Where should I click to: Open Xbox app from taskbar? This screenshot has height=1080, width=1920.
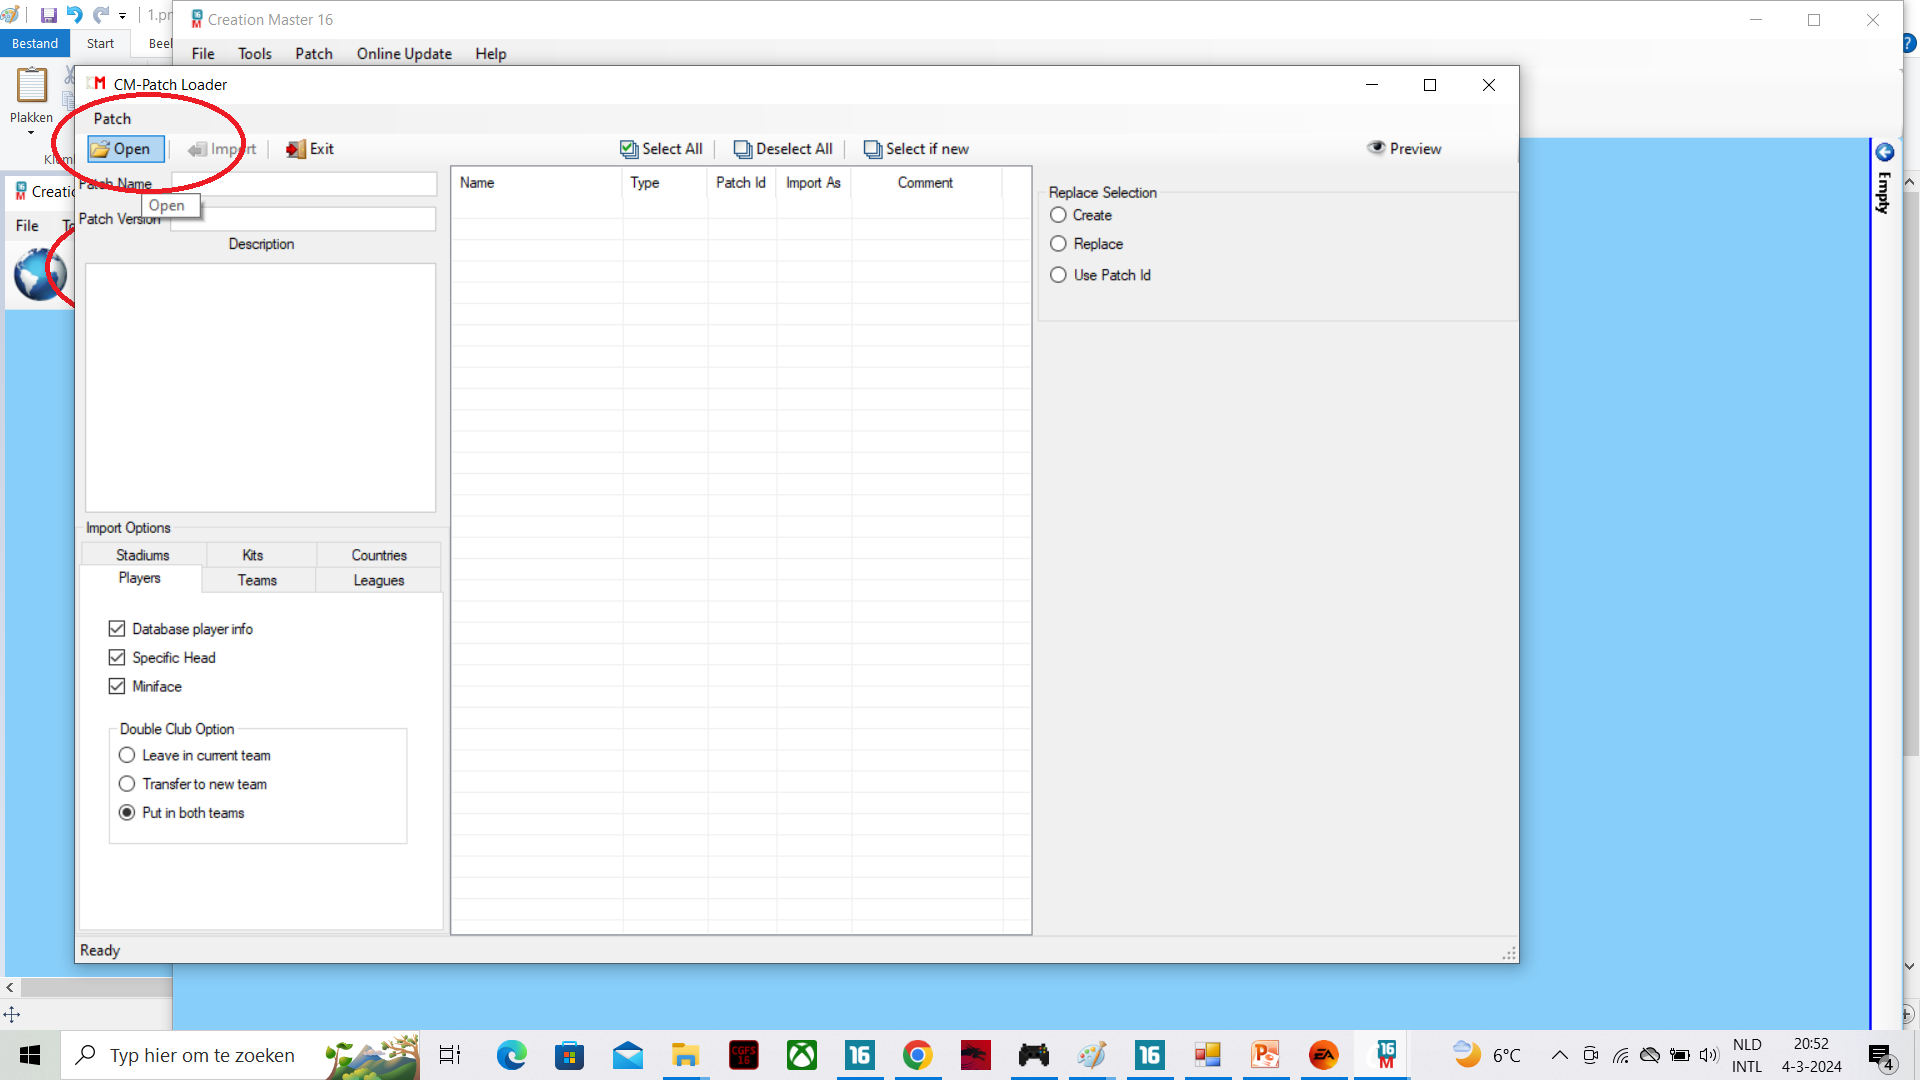click(x=802, y=1055)
